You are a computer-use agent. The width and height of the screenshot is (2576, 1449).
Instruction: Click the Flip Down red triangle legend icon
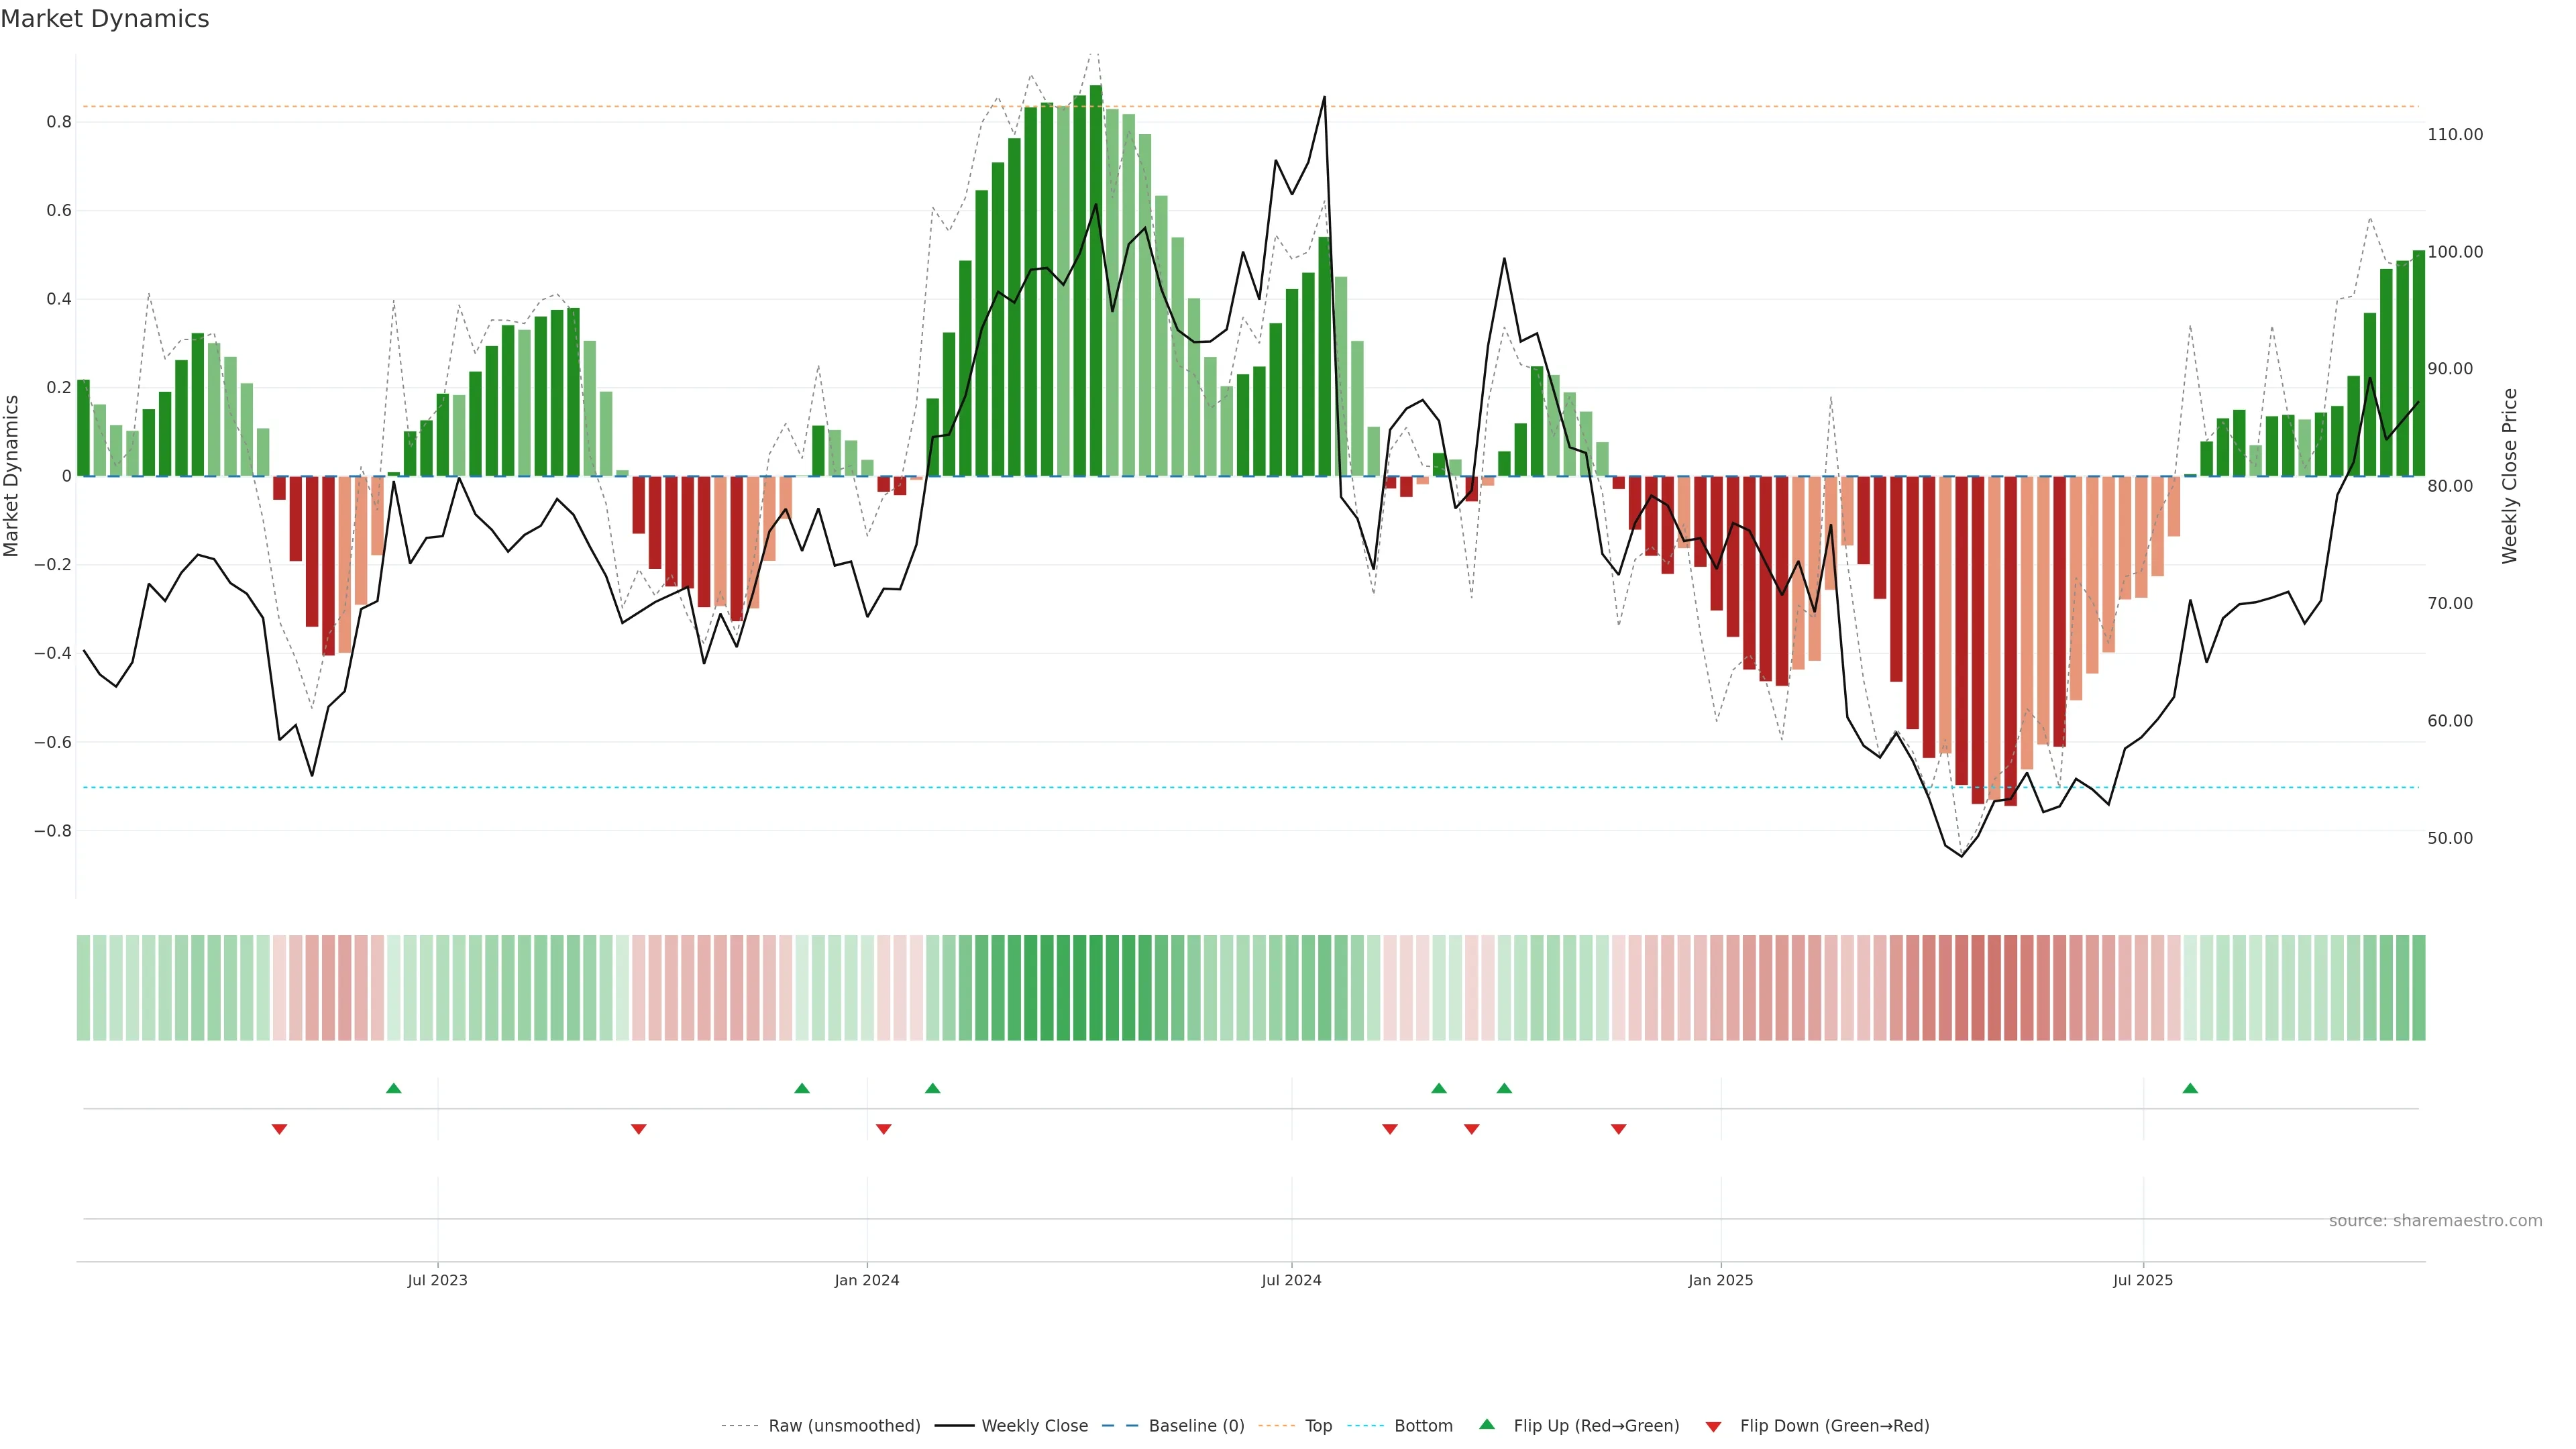pyautogui.click(x=1713, y=1426)
